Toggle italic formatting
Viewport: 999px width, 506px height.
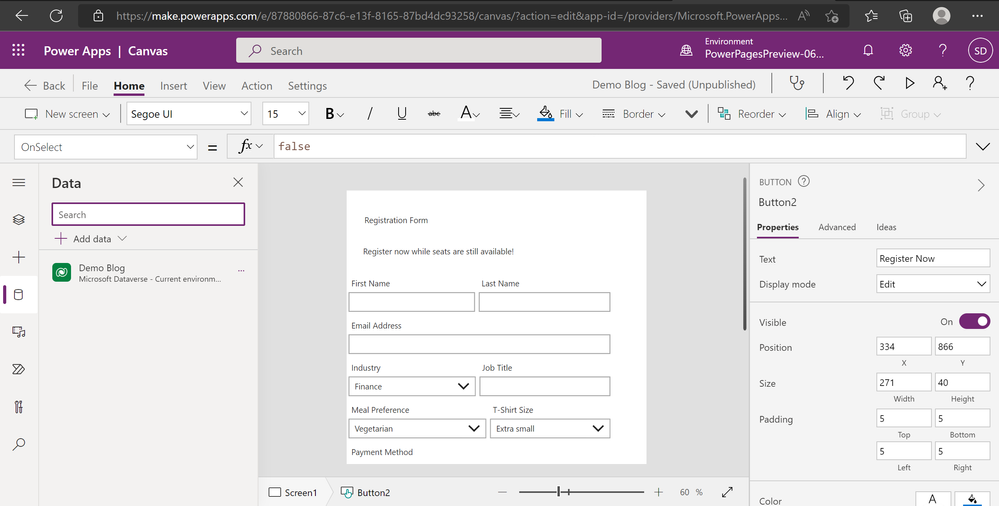click(370, 113)
